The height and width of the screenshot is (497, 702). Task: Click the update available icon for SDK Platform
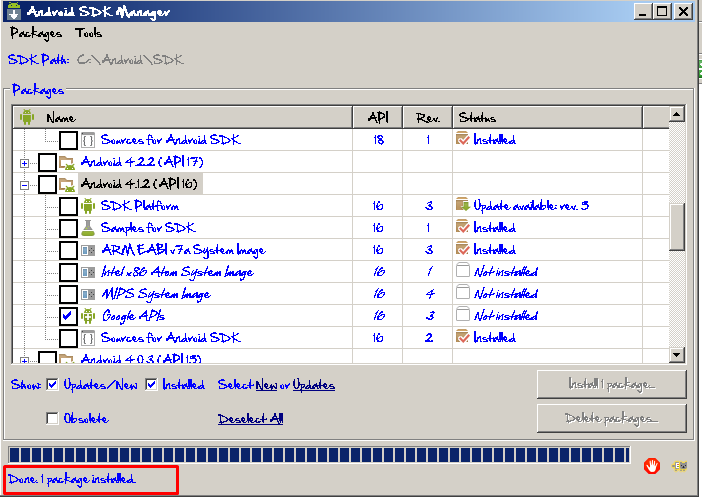click(462, 205)
